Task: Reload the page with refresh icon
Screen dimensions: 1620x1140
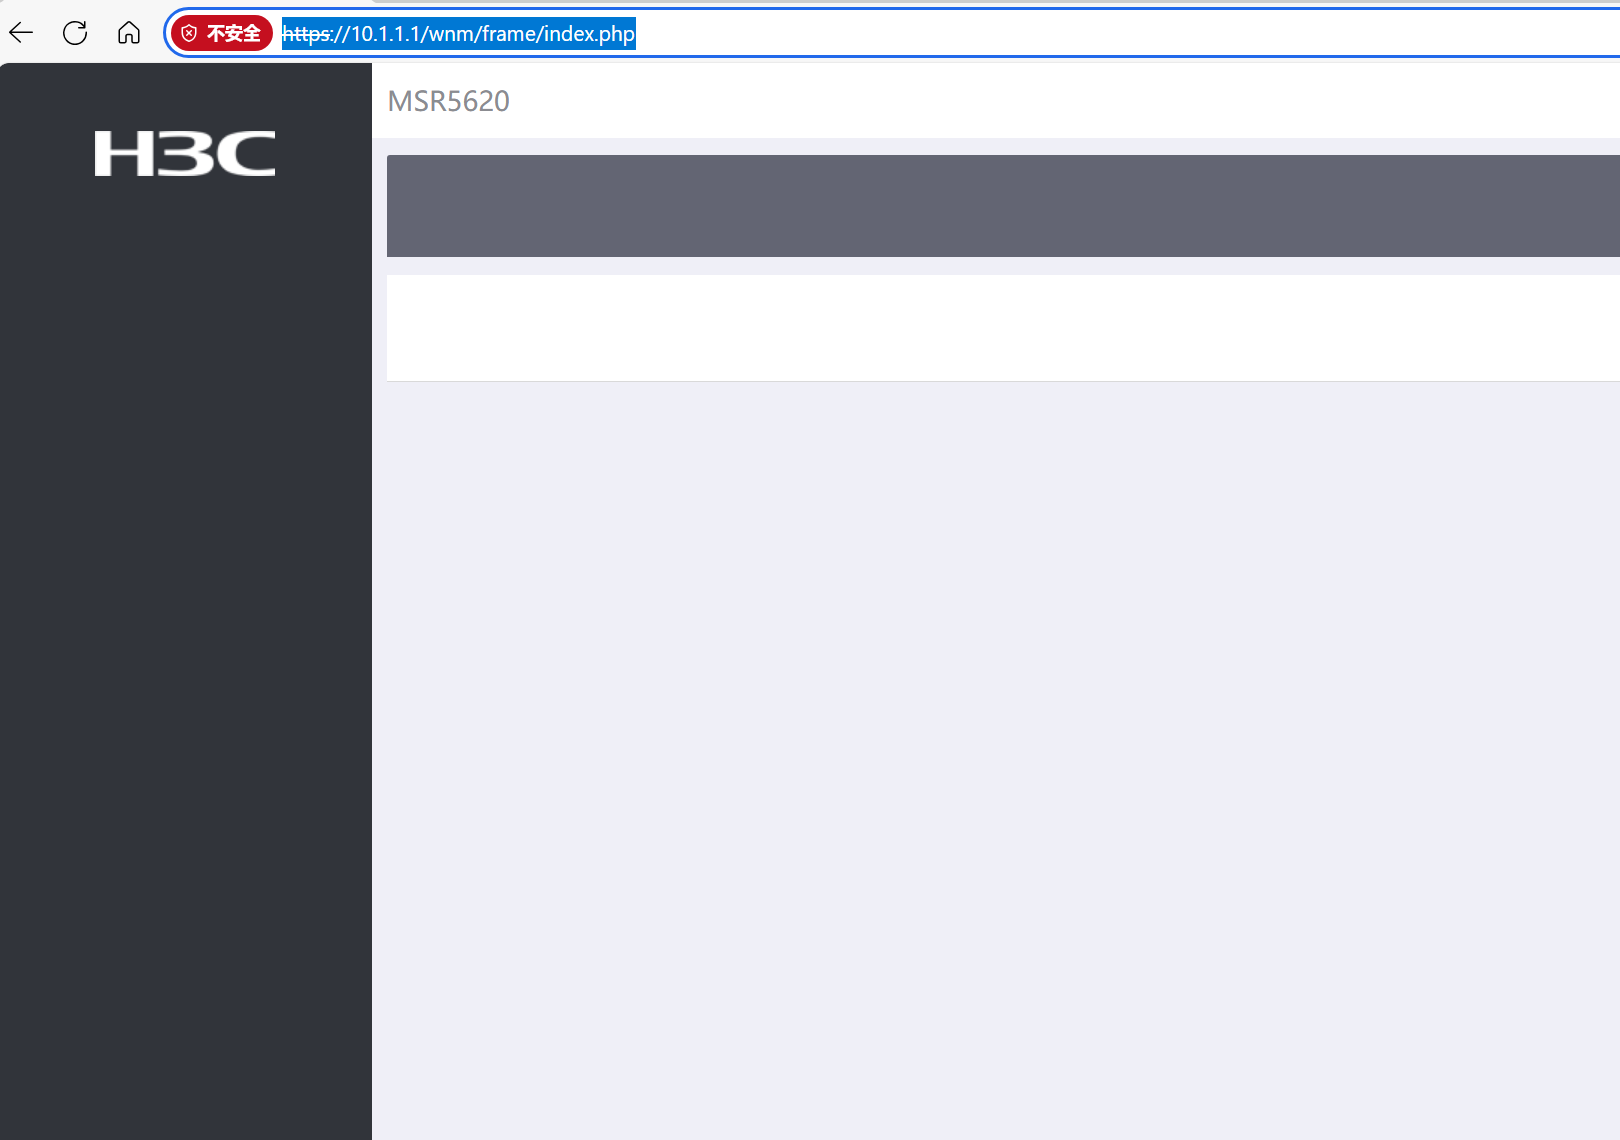Action: click(x=75, y=33)
